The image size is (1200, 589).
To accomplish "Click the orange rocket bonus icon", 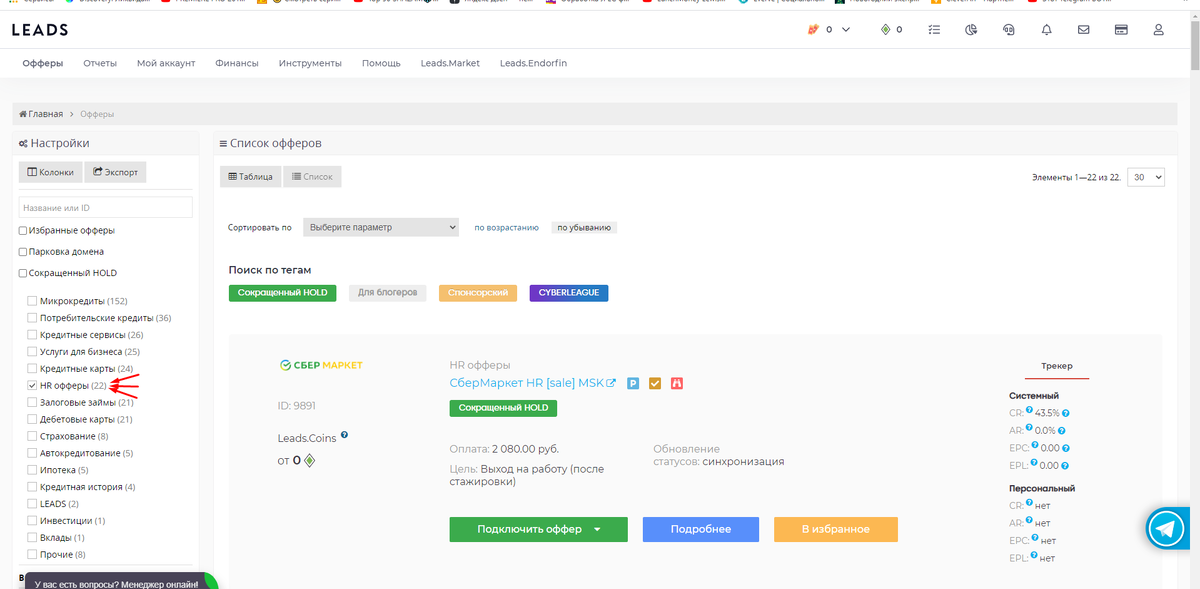I will (x=812, y=30).
